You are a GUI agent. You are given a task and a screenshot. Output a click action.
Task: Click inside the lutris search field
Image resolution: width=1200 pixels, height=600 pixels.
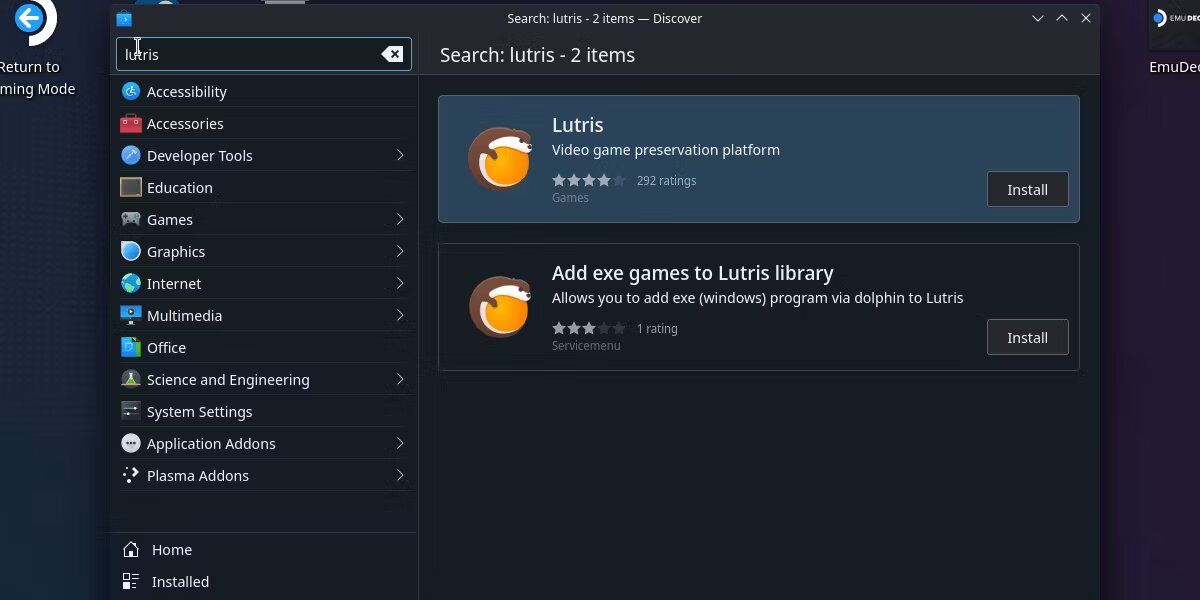coord(250,54)
